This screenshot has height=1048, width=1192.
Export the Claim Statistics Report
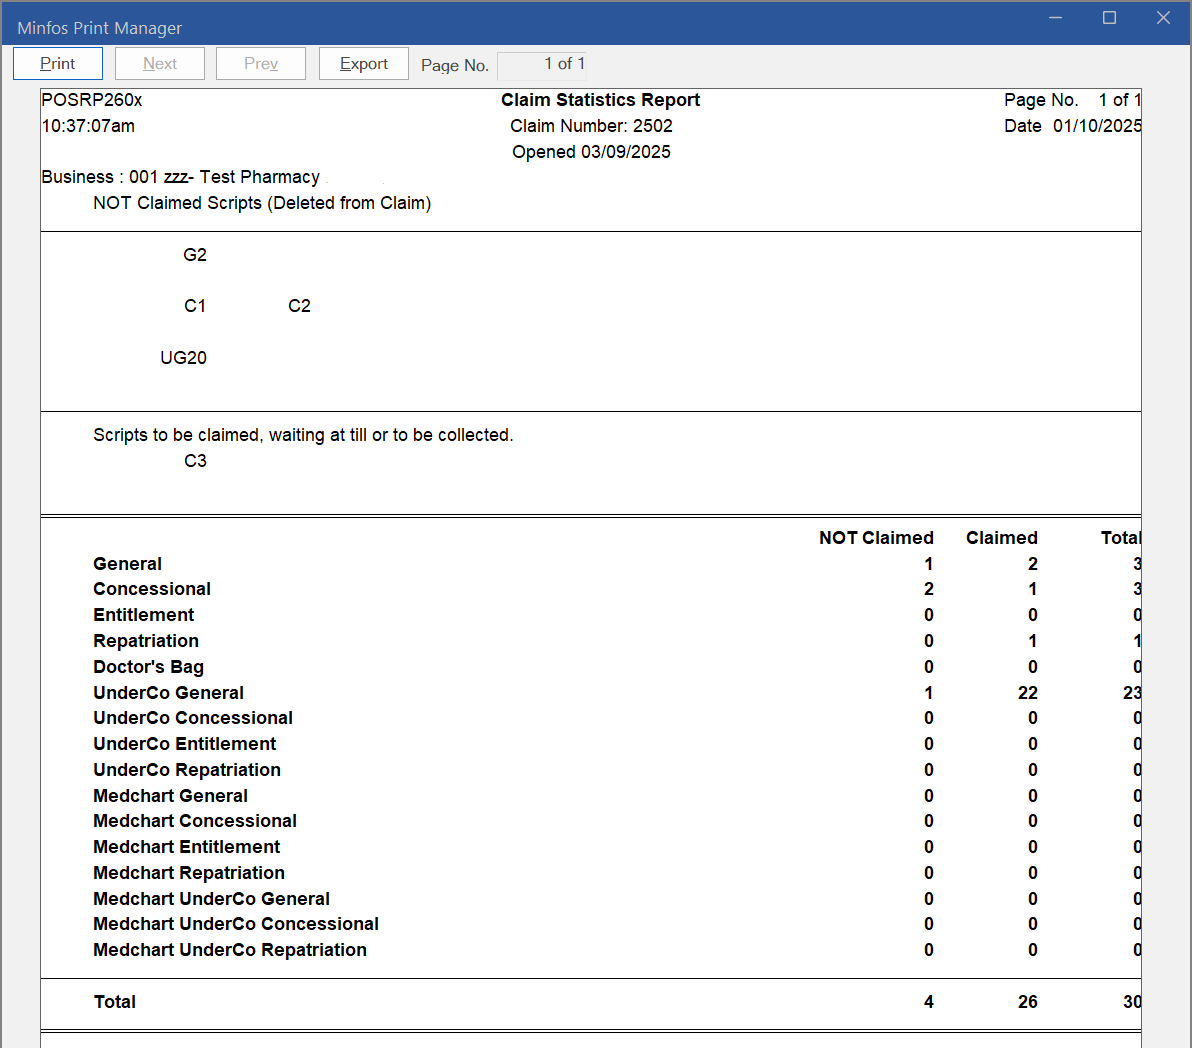tap(363, 64)
